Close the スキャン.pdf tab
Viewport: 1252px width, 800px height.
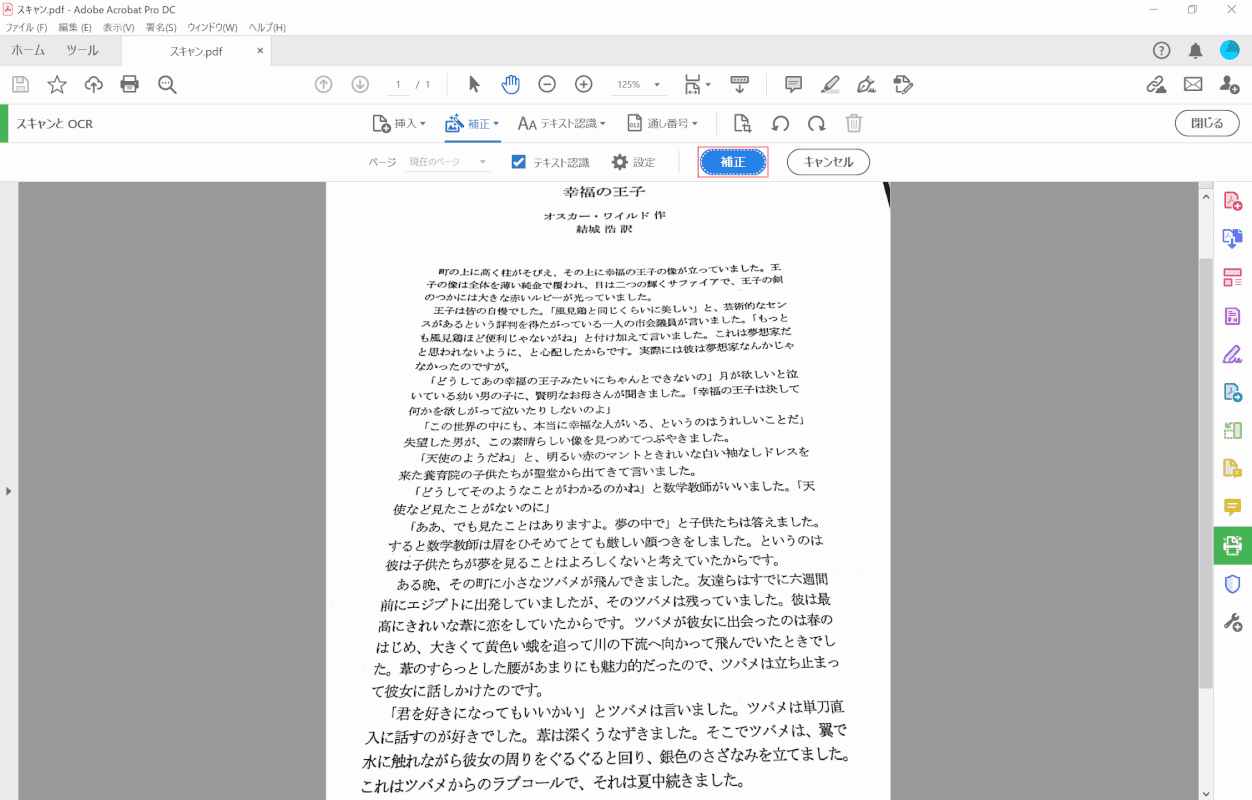click(x=261, y=51)
